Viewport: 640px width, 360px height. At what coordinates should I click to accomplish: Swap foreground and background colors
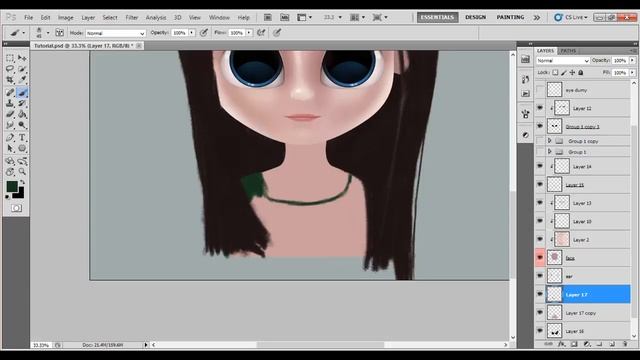22,182
